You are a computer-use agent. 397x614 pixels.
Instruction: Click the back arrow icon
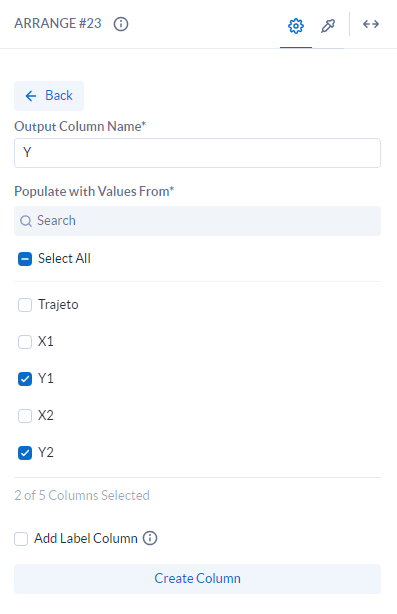pyautogui.click(x=31, y=96)
